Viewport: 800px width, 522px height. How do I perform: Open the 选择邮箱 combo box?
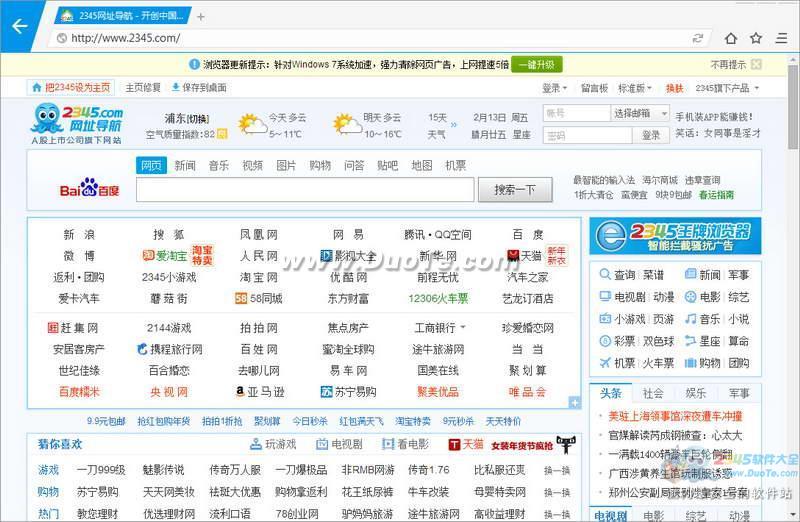click(640, 113)
